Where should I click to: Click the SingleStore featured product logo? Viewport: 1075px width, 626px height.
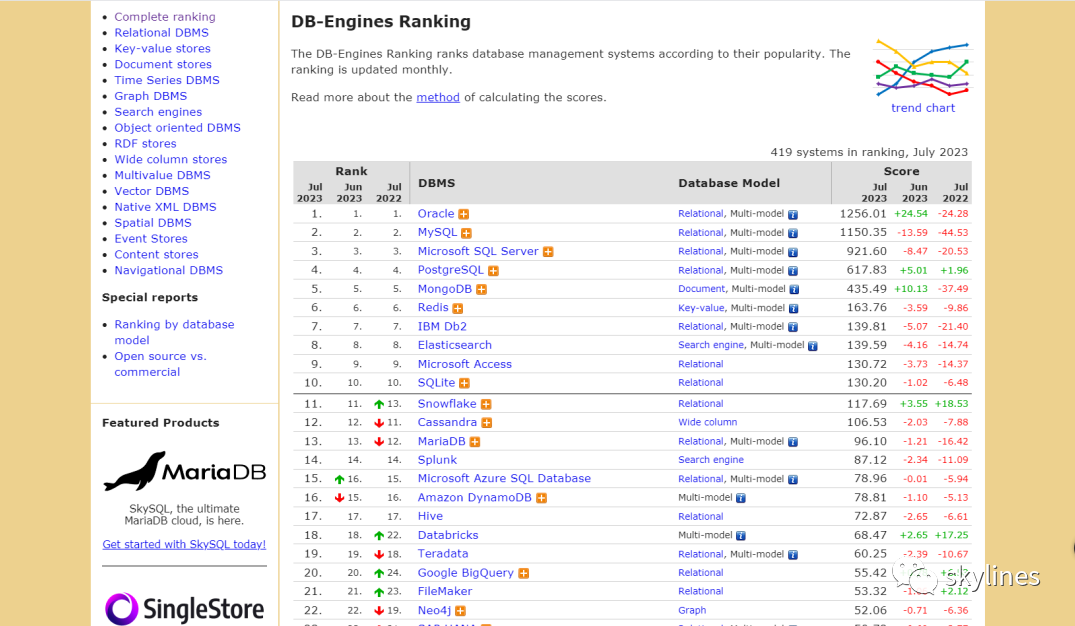click(x=184, y=609)
